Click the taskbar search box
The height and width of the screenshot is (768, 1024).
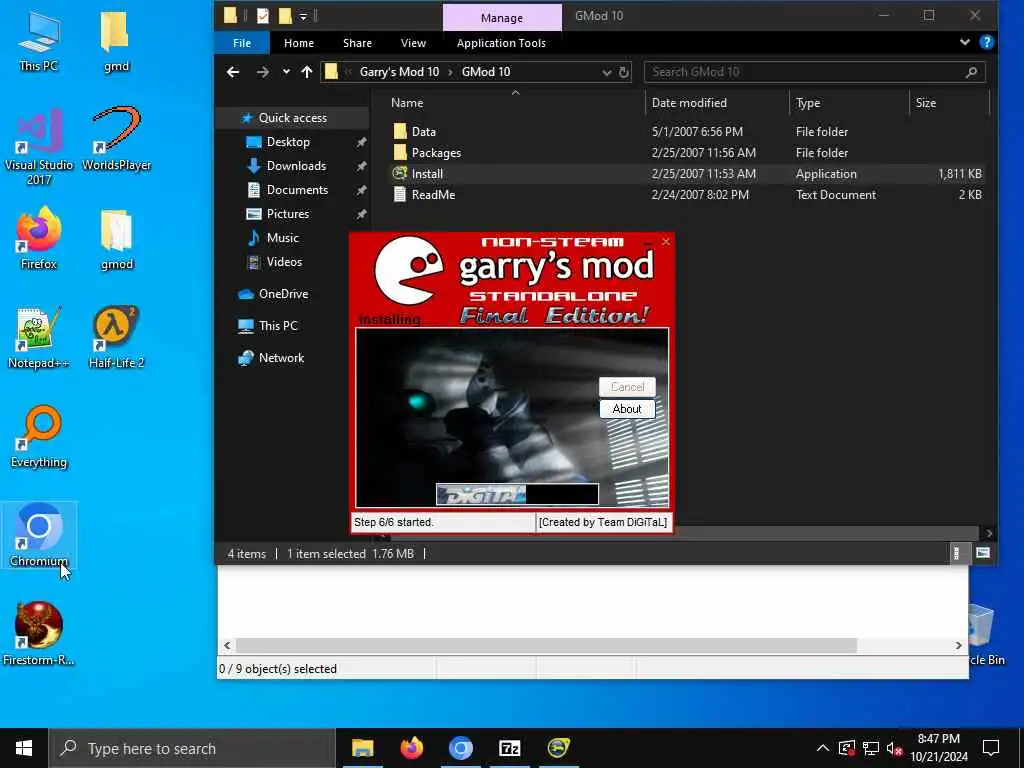[x=192, y=748]
